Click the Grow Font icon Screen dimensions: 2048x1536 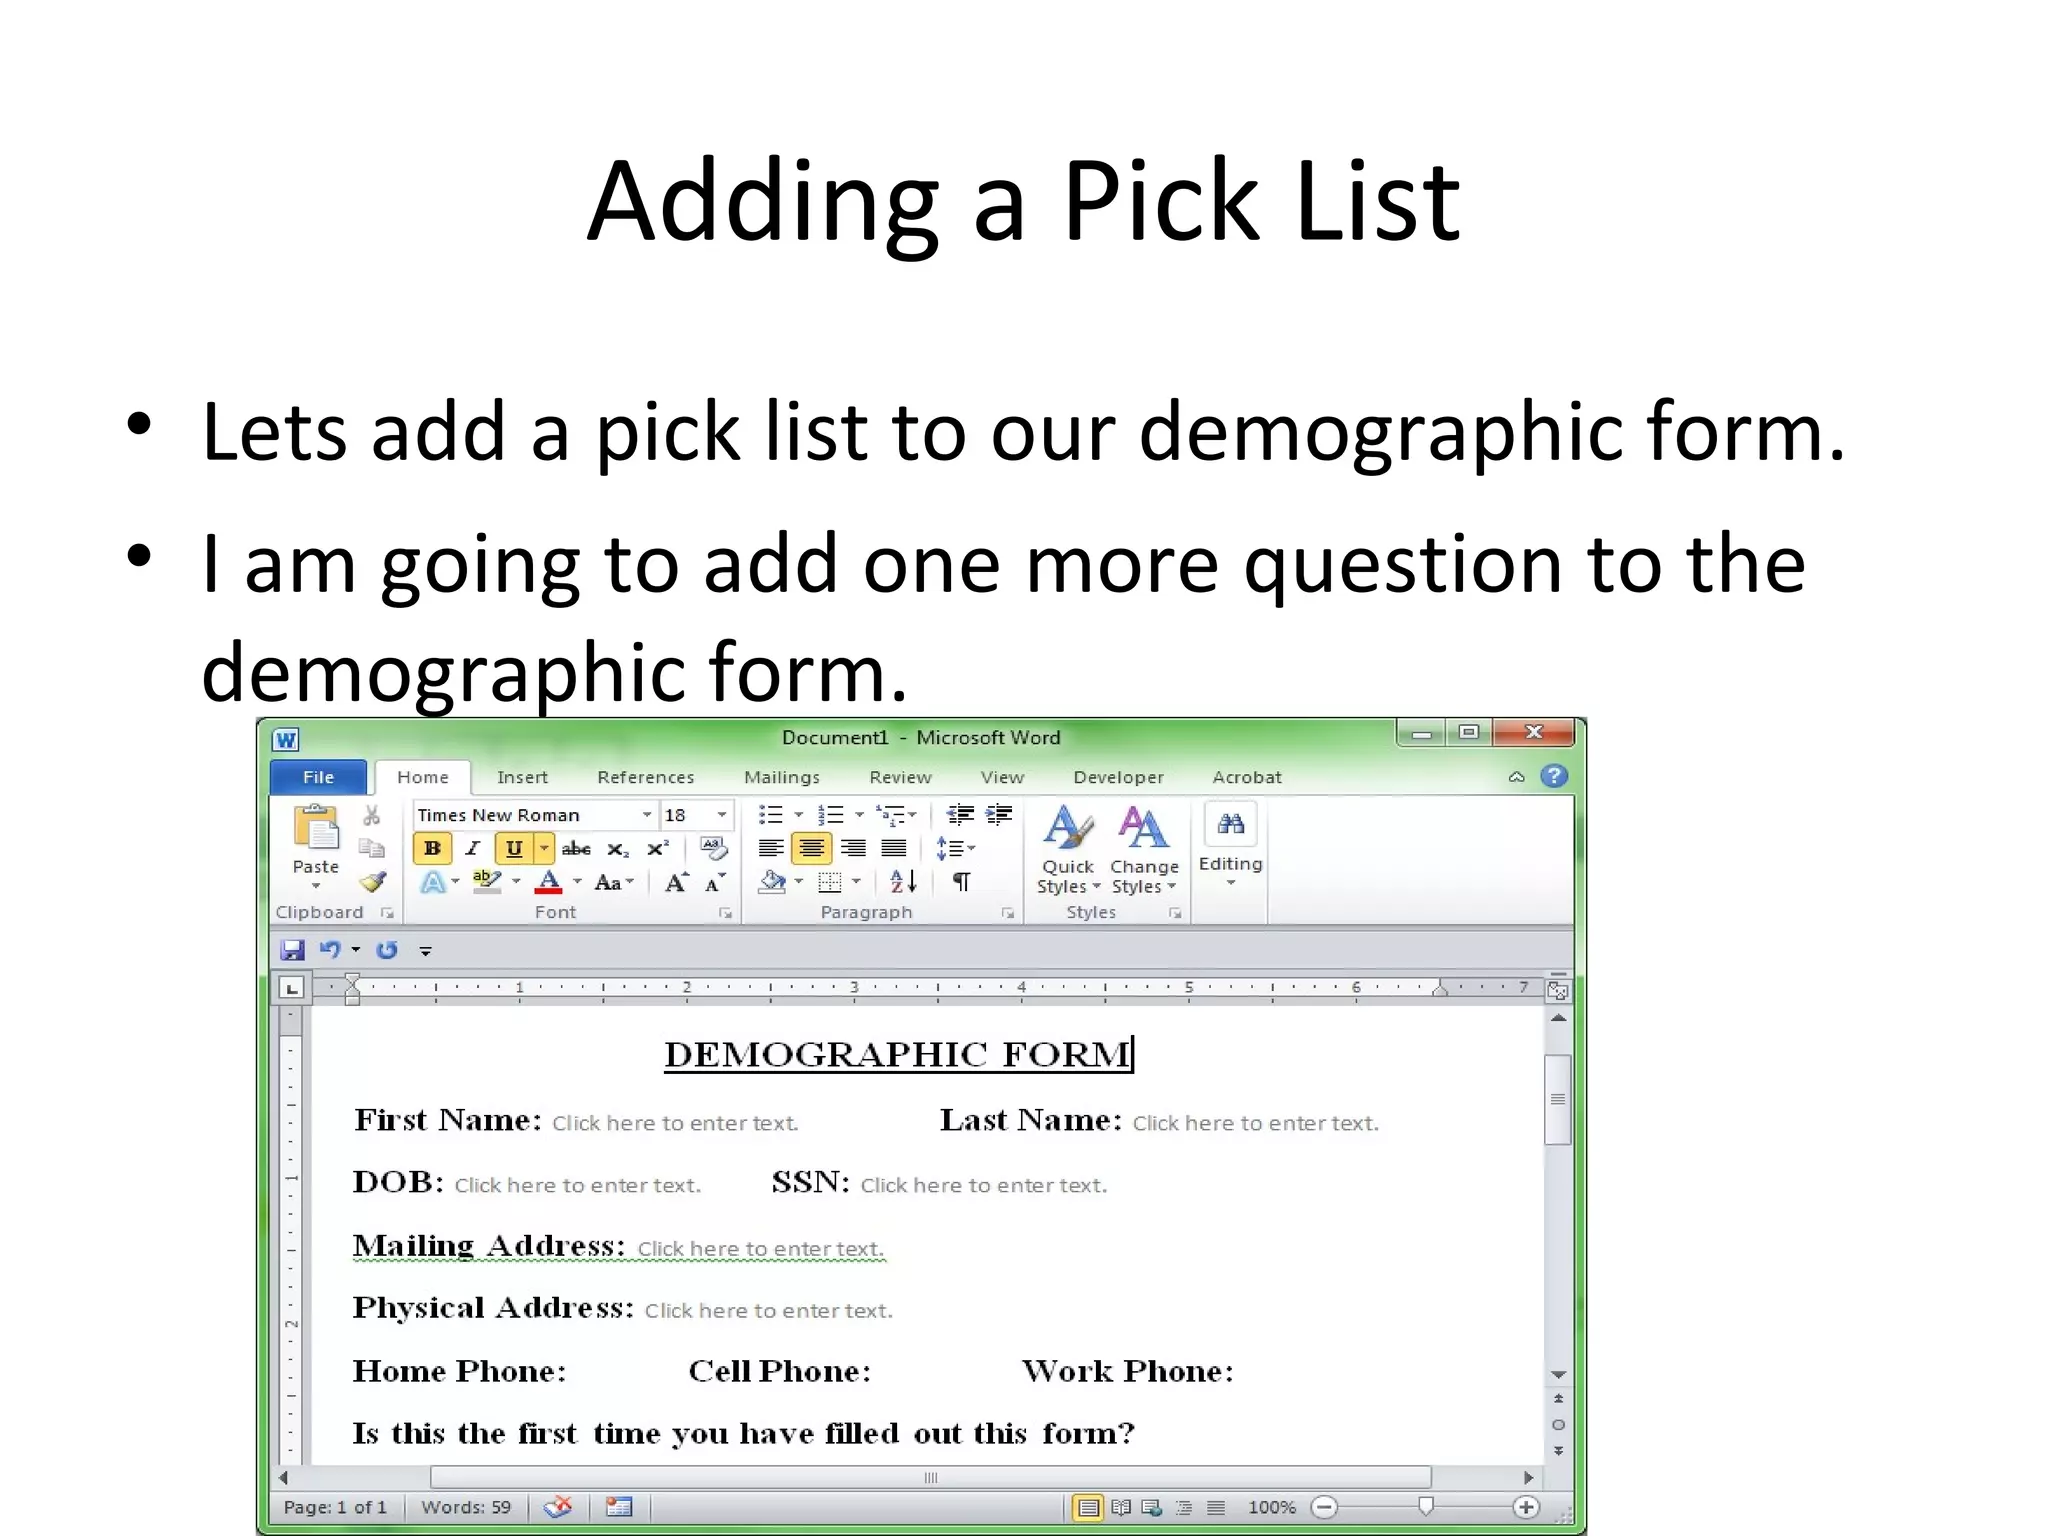tap(677, 882)
